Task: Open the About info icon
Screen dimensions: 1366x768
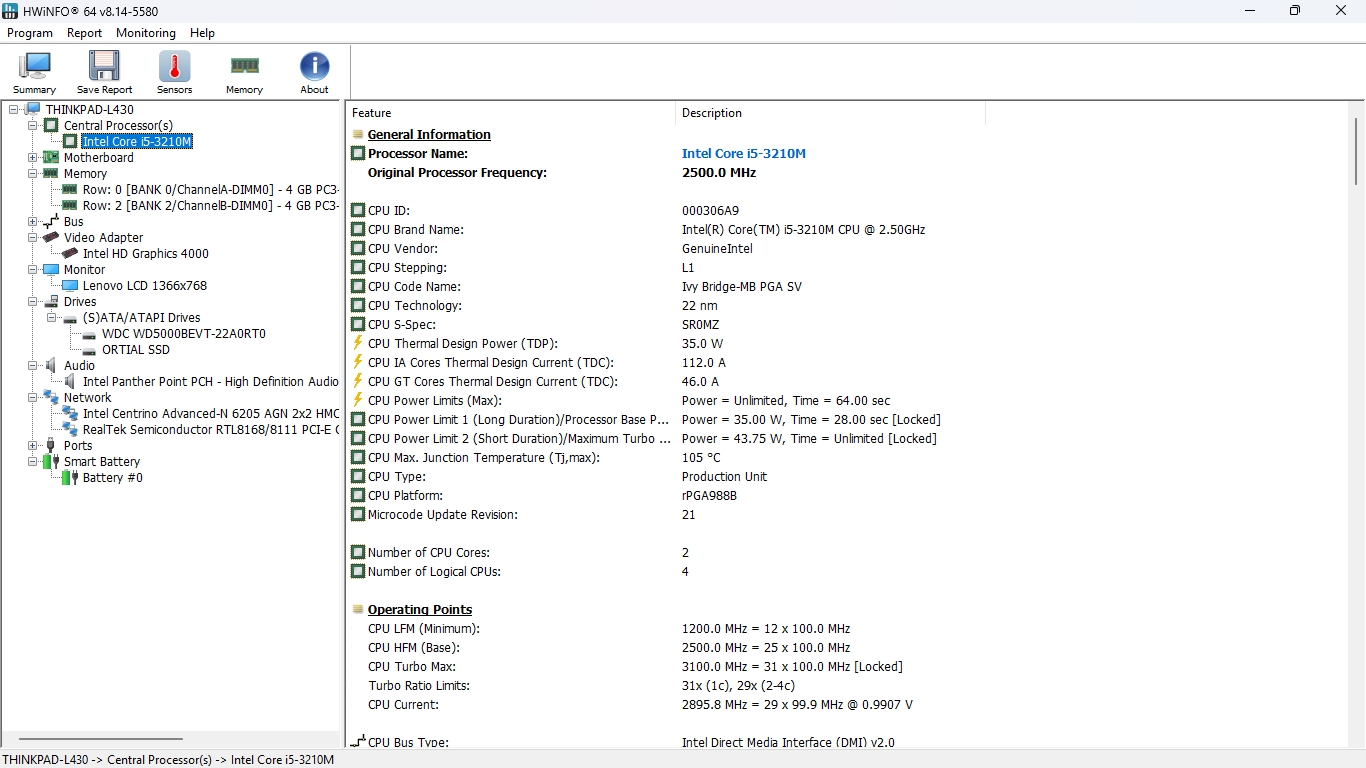Action: pyautogui.click(x=314, y=67)
